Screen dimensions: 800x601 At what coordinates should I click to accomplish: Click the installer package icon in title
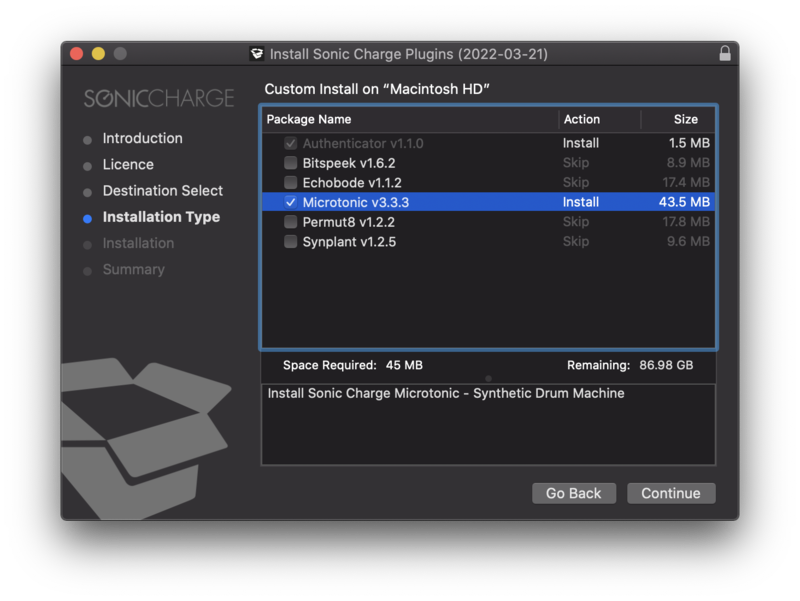tap(257, 54)
